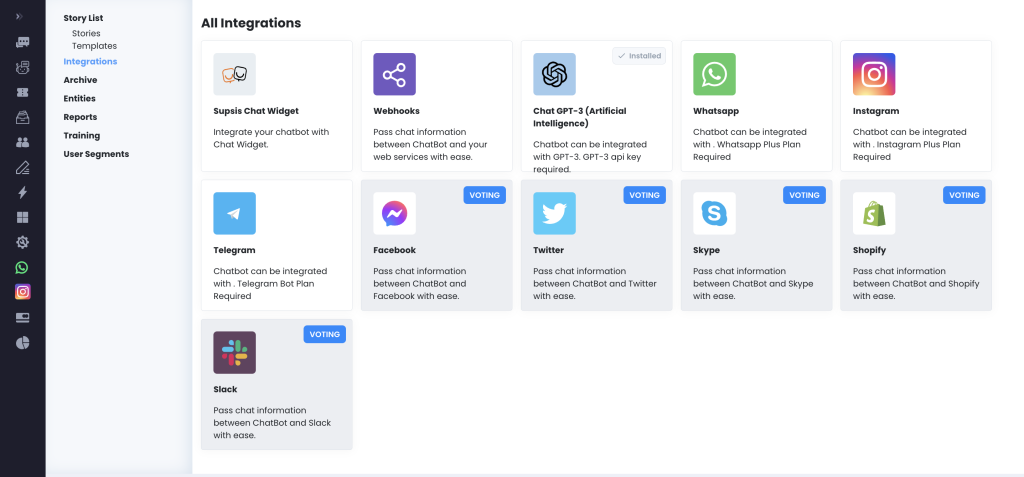Viewport: 1024px width, 477px height.
Task: Click 'GPT-3 api key required' description
Action: coord(590,157)
